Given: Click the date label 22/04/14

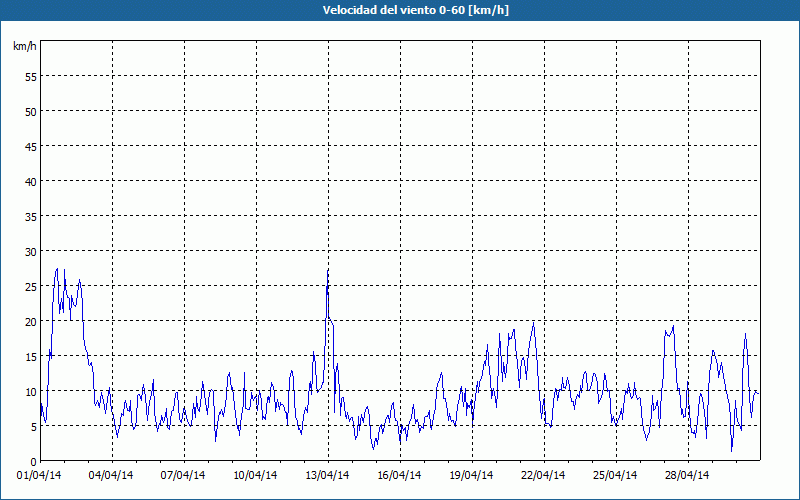Looking at the screenshot, I should (543, 475).
